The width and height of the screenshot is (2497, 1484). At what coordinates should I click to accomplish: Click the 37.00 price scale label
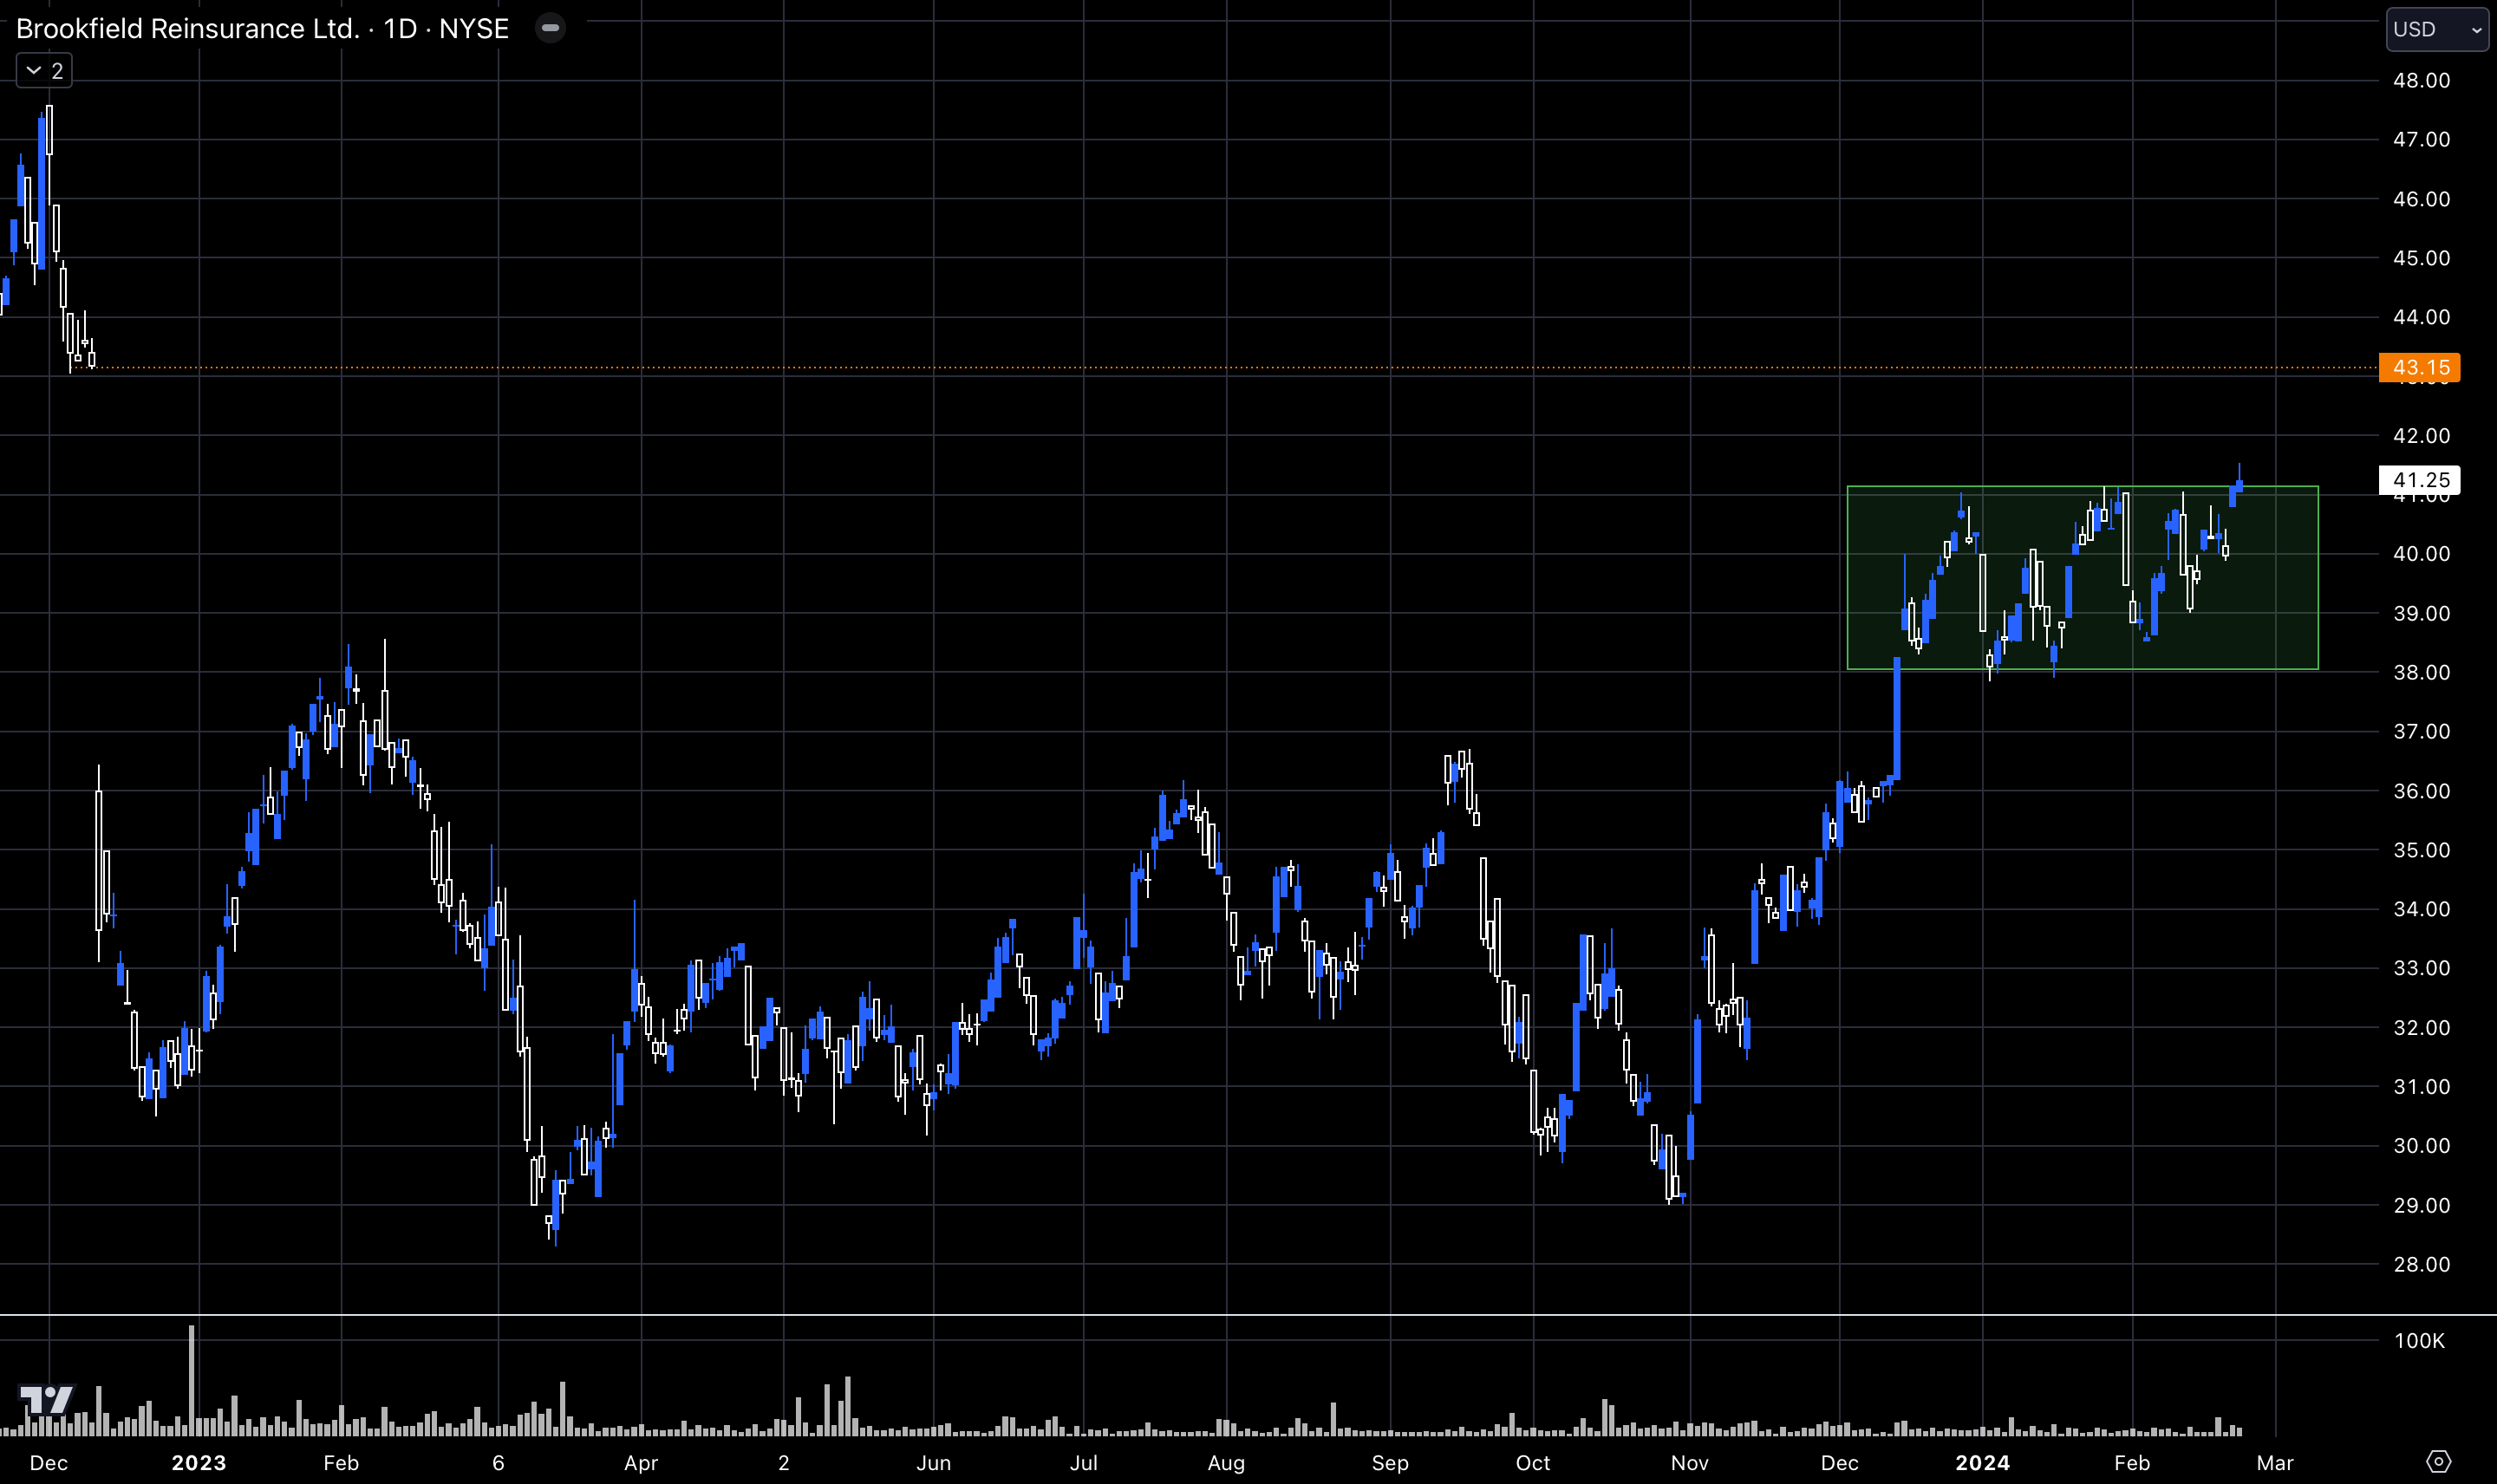pos(2421,731)
